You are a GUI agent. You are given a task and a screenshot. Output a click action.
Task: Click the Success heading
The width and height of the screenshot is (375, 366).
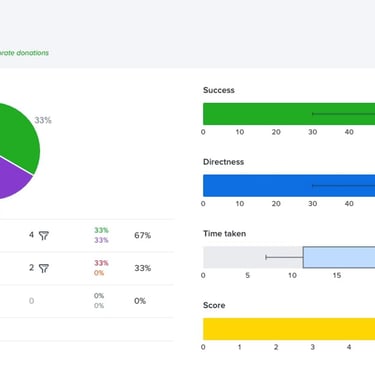tap(219, 90)
